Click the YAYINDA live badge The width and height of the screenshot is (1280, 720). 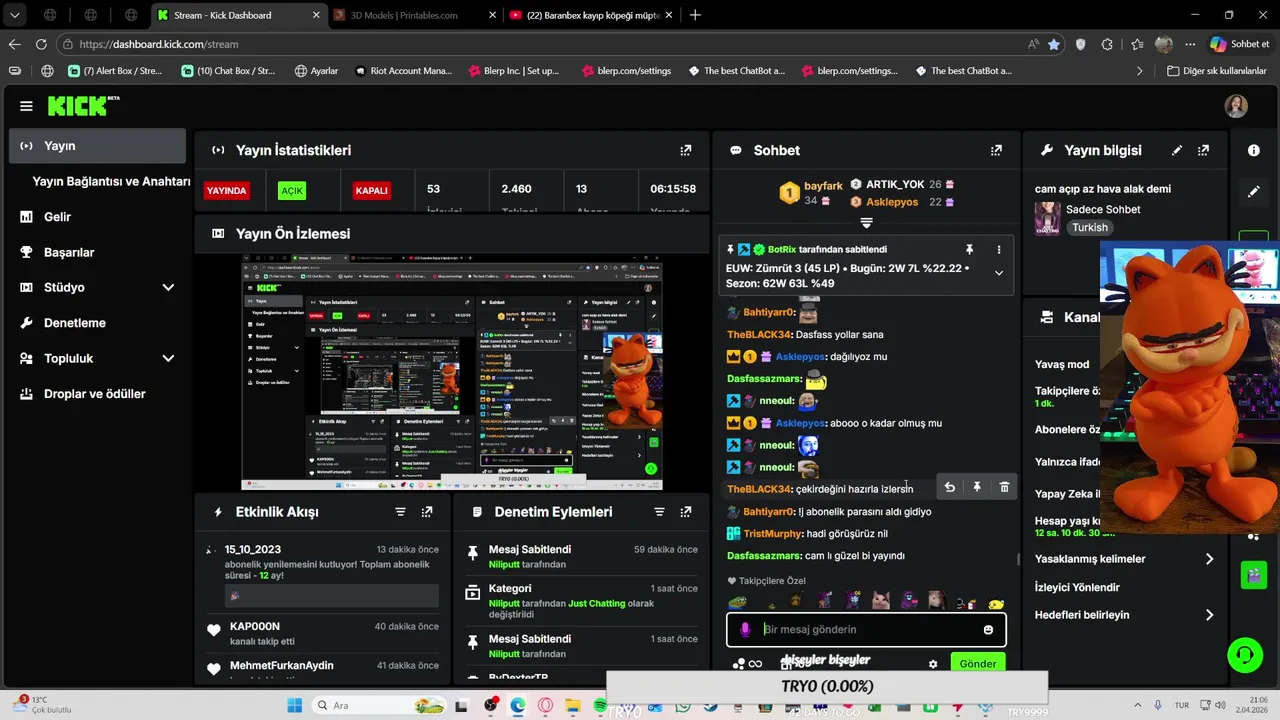(x=226, y=190)
